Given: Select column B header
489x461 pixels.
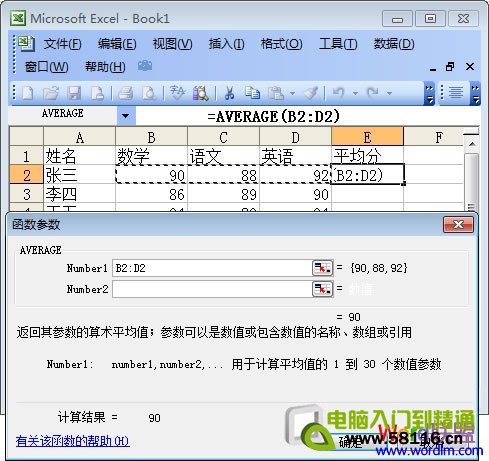Looking at the screenshot, I should [x=151, y=137].
